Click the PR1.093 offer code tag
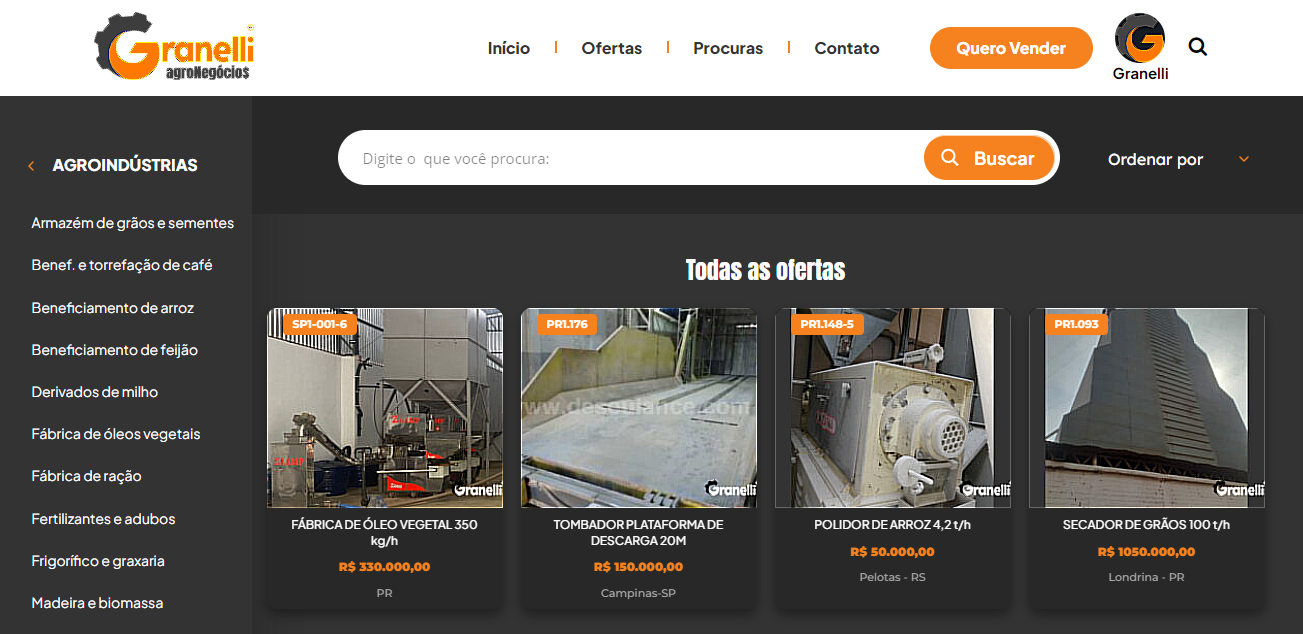The image size is (1303, 634). pyautogui.click(x=1076, y=324)
